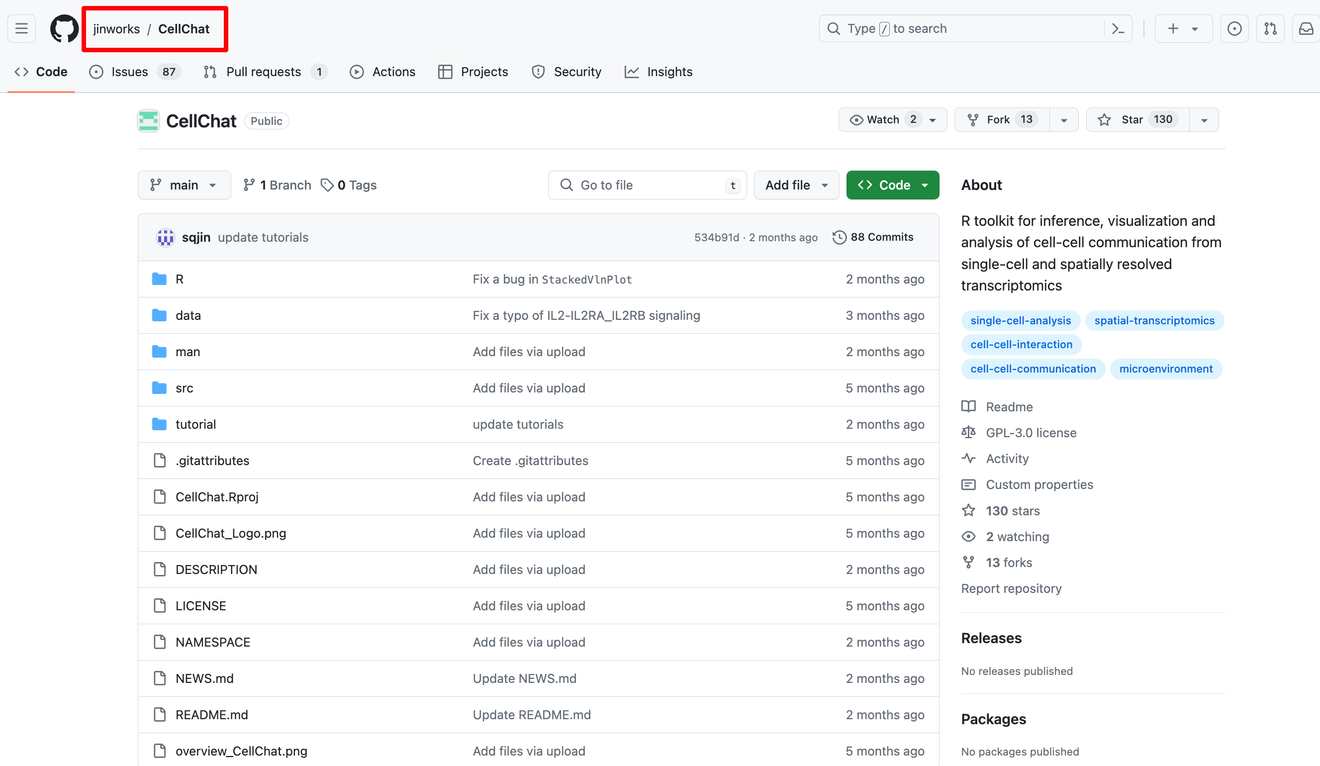Screen dimensions: 1320x766
Task: Click the plus create-new icon
Action: pyautogui.click(x=1173, y=29)
